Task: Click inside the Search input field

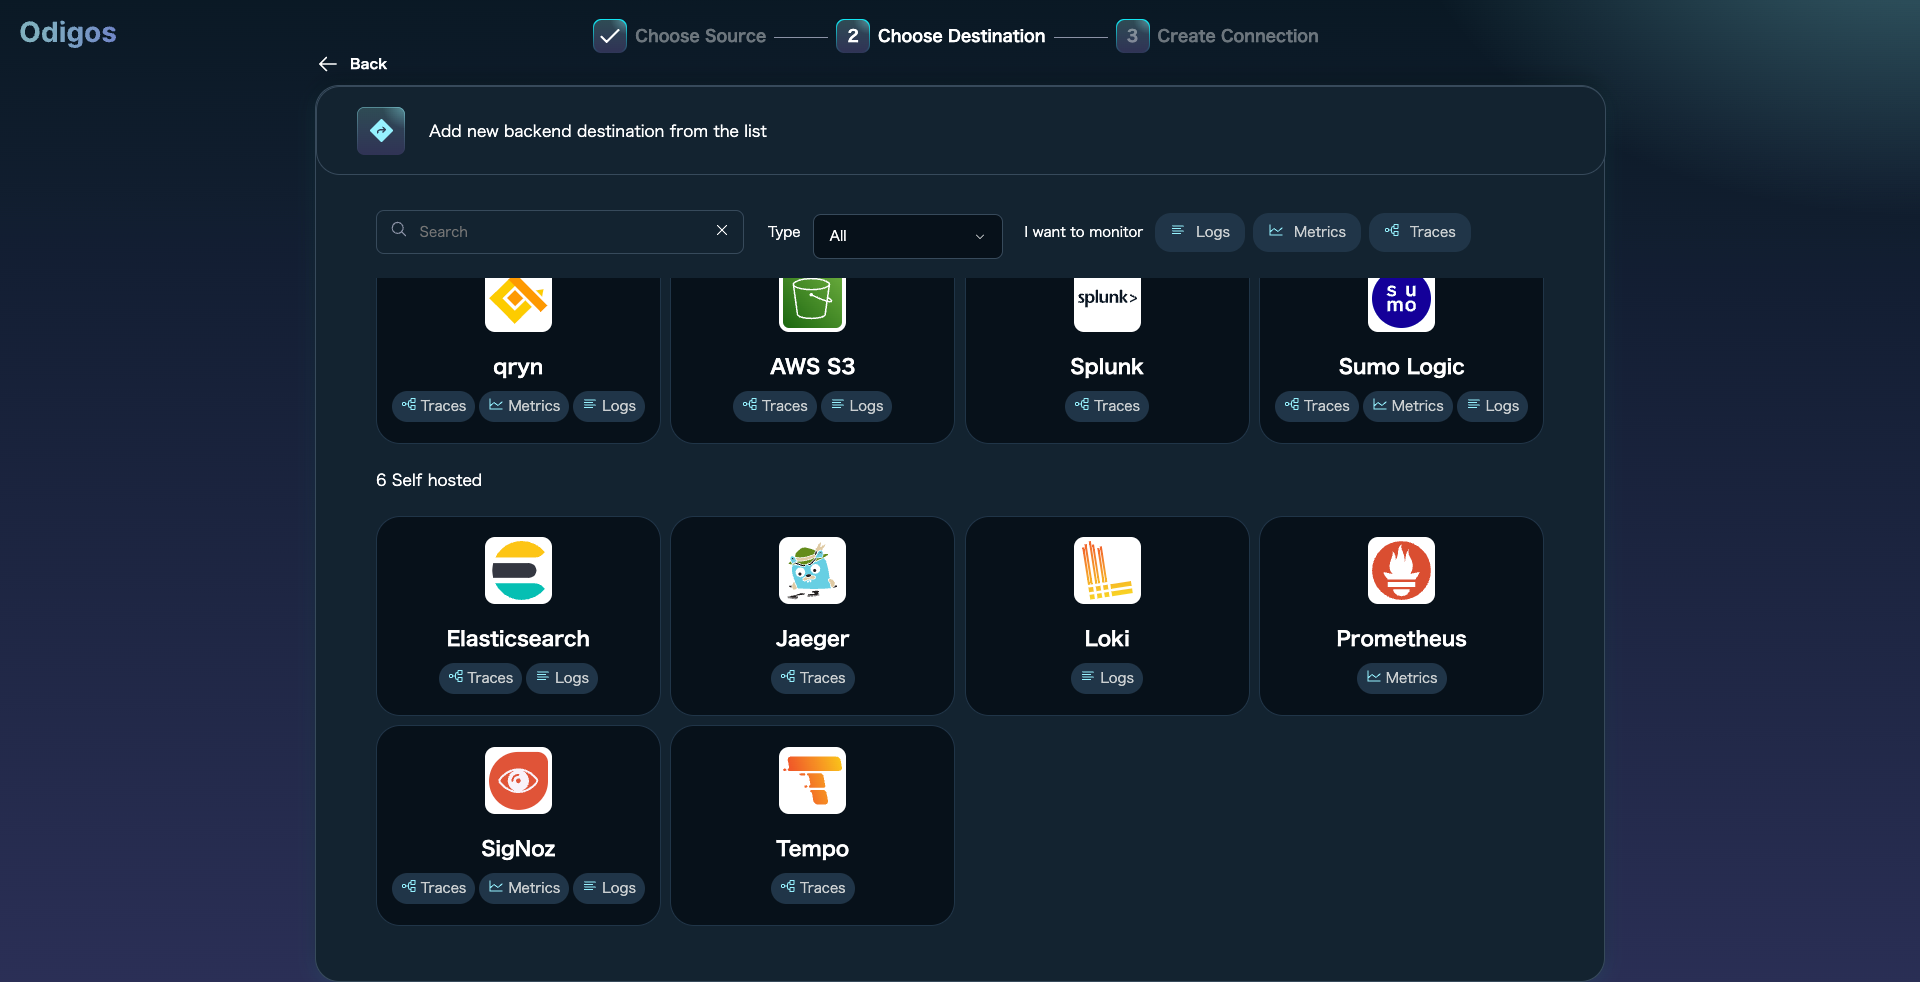Action: pyautogui.click(x=560, y=232)
